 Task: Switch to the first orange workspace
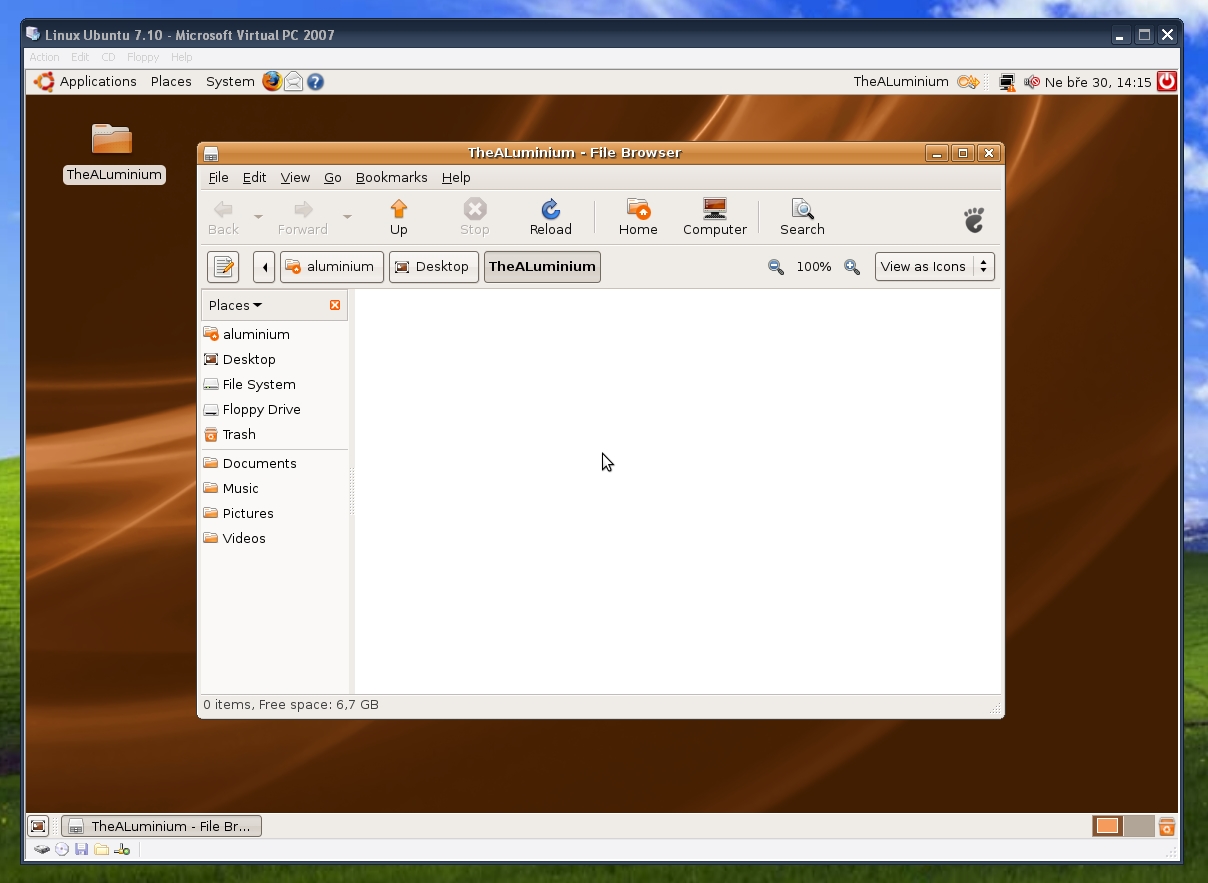[x=1108, y=826]
